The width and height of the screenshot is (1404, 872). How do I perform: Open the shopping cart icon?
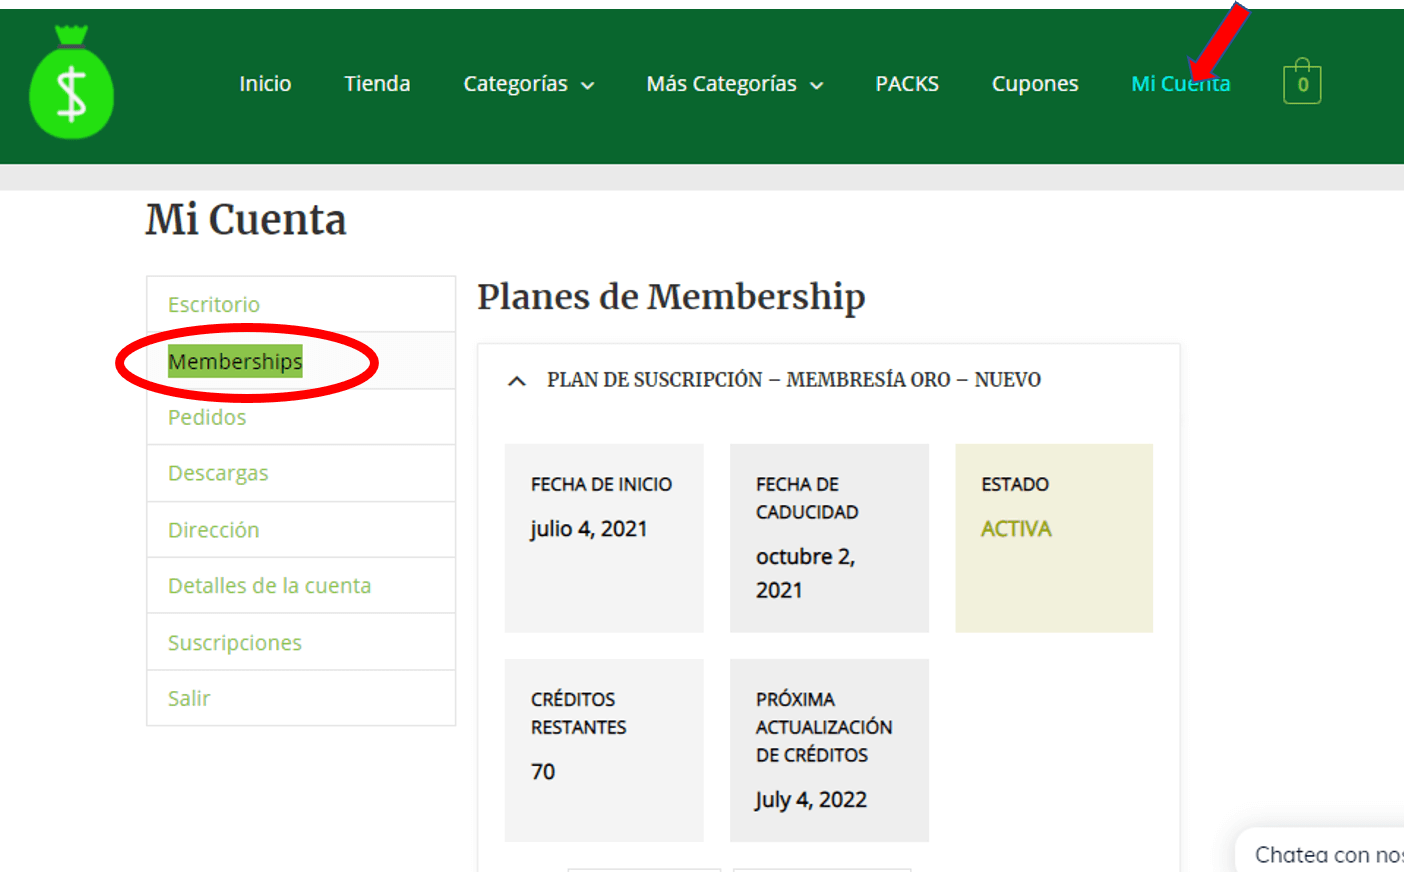pos(1301,83)
